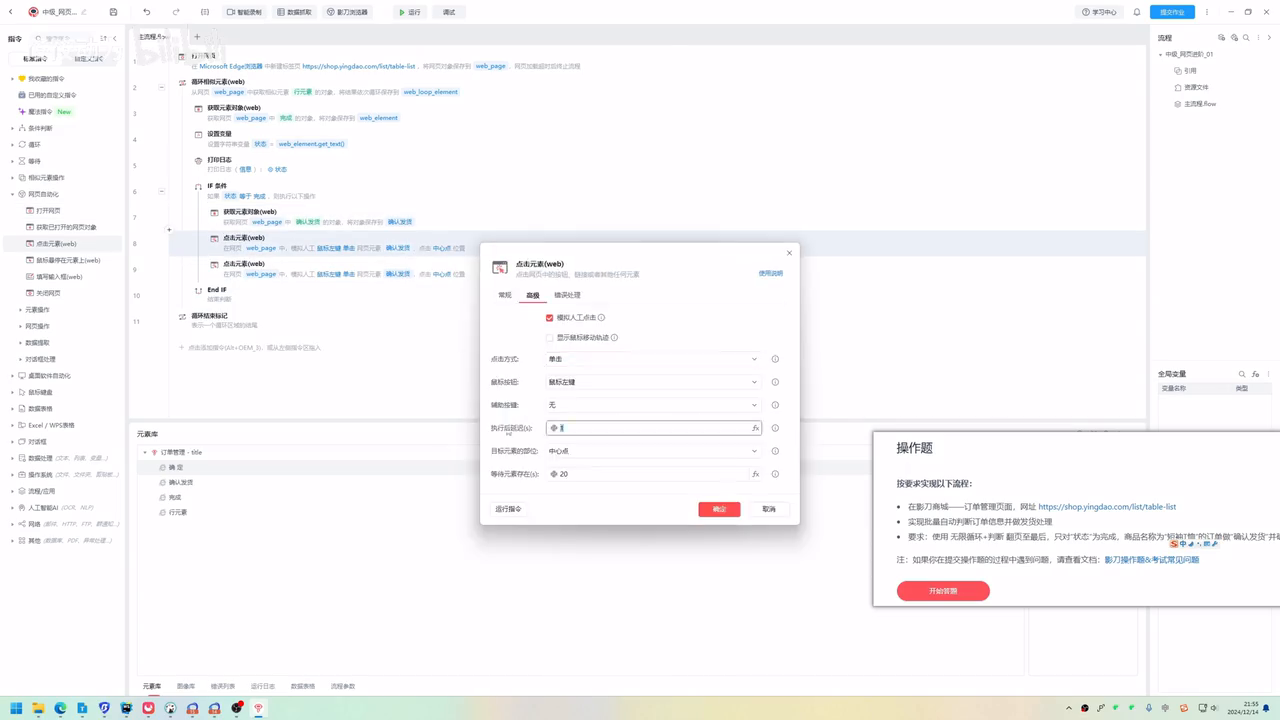Click 取消 to cancel dialog

tap(769, 509)
